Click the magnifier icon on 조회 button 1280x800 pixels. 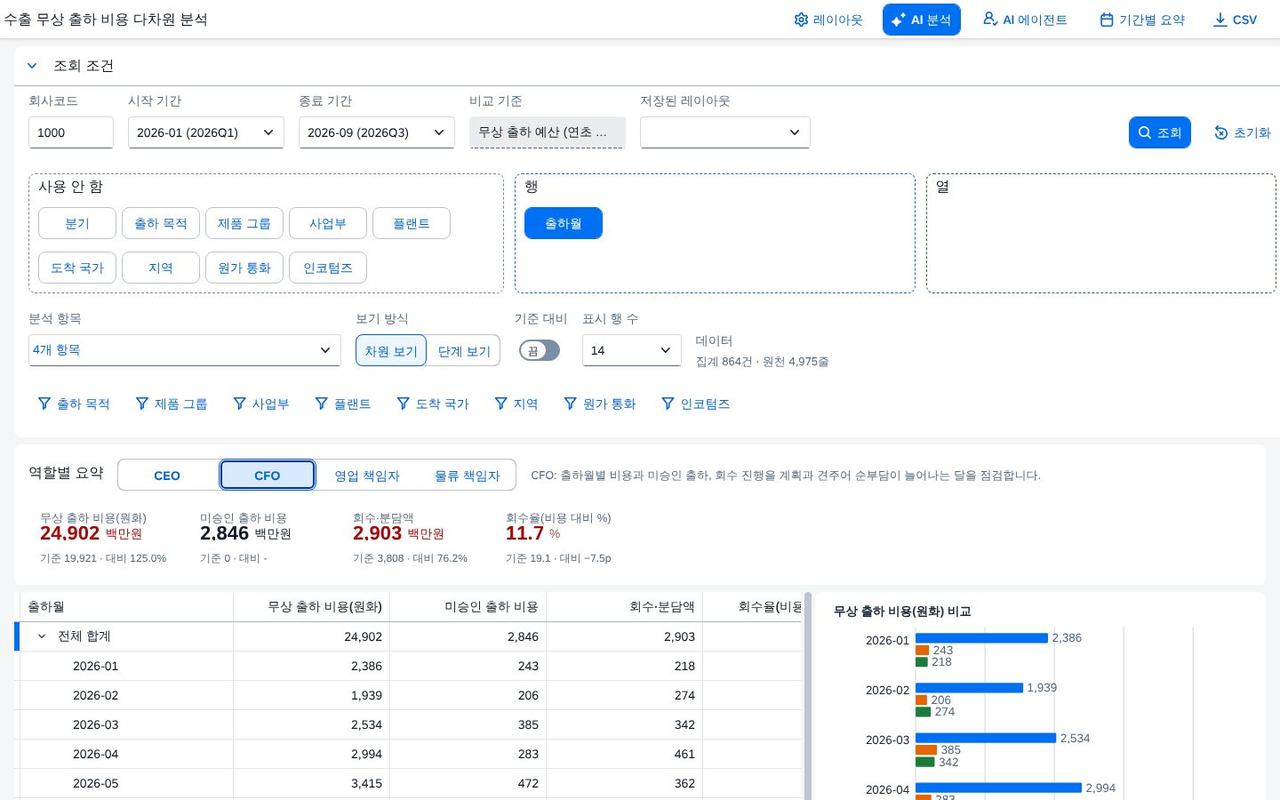coord(1145,132)
